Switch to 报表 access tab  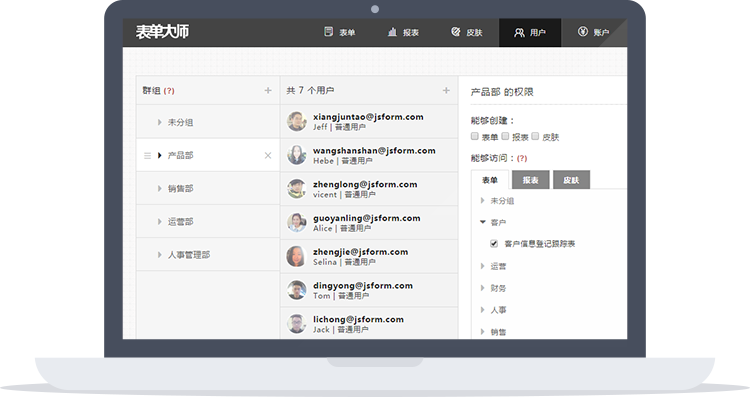pos(530,180)
